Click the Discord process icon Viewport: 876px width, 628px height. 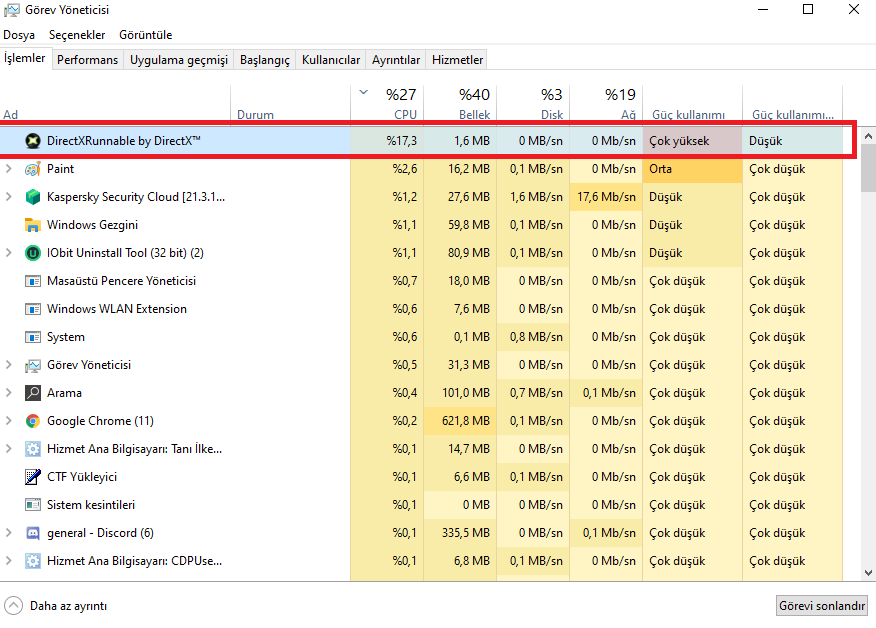click(32, 533)
